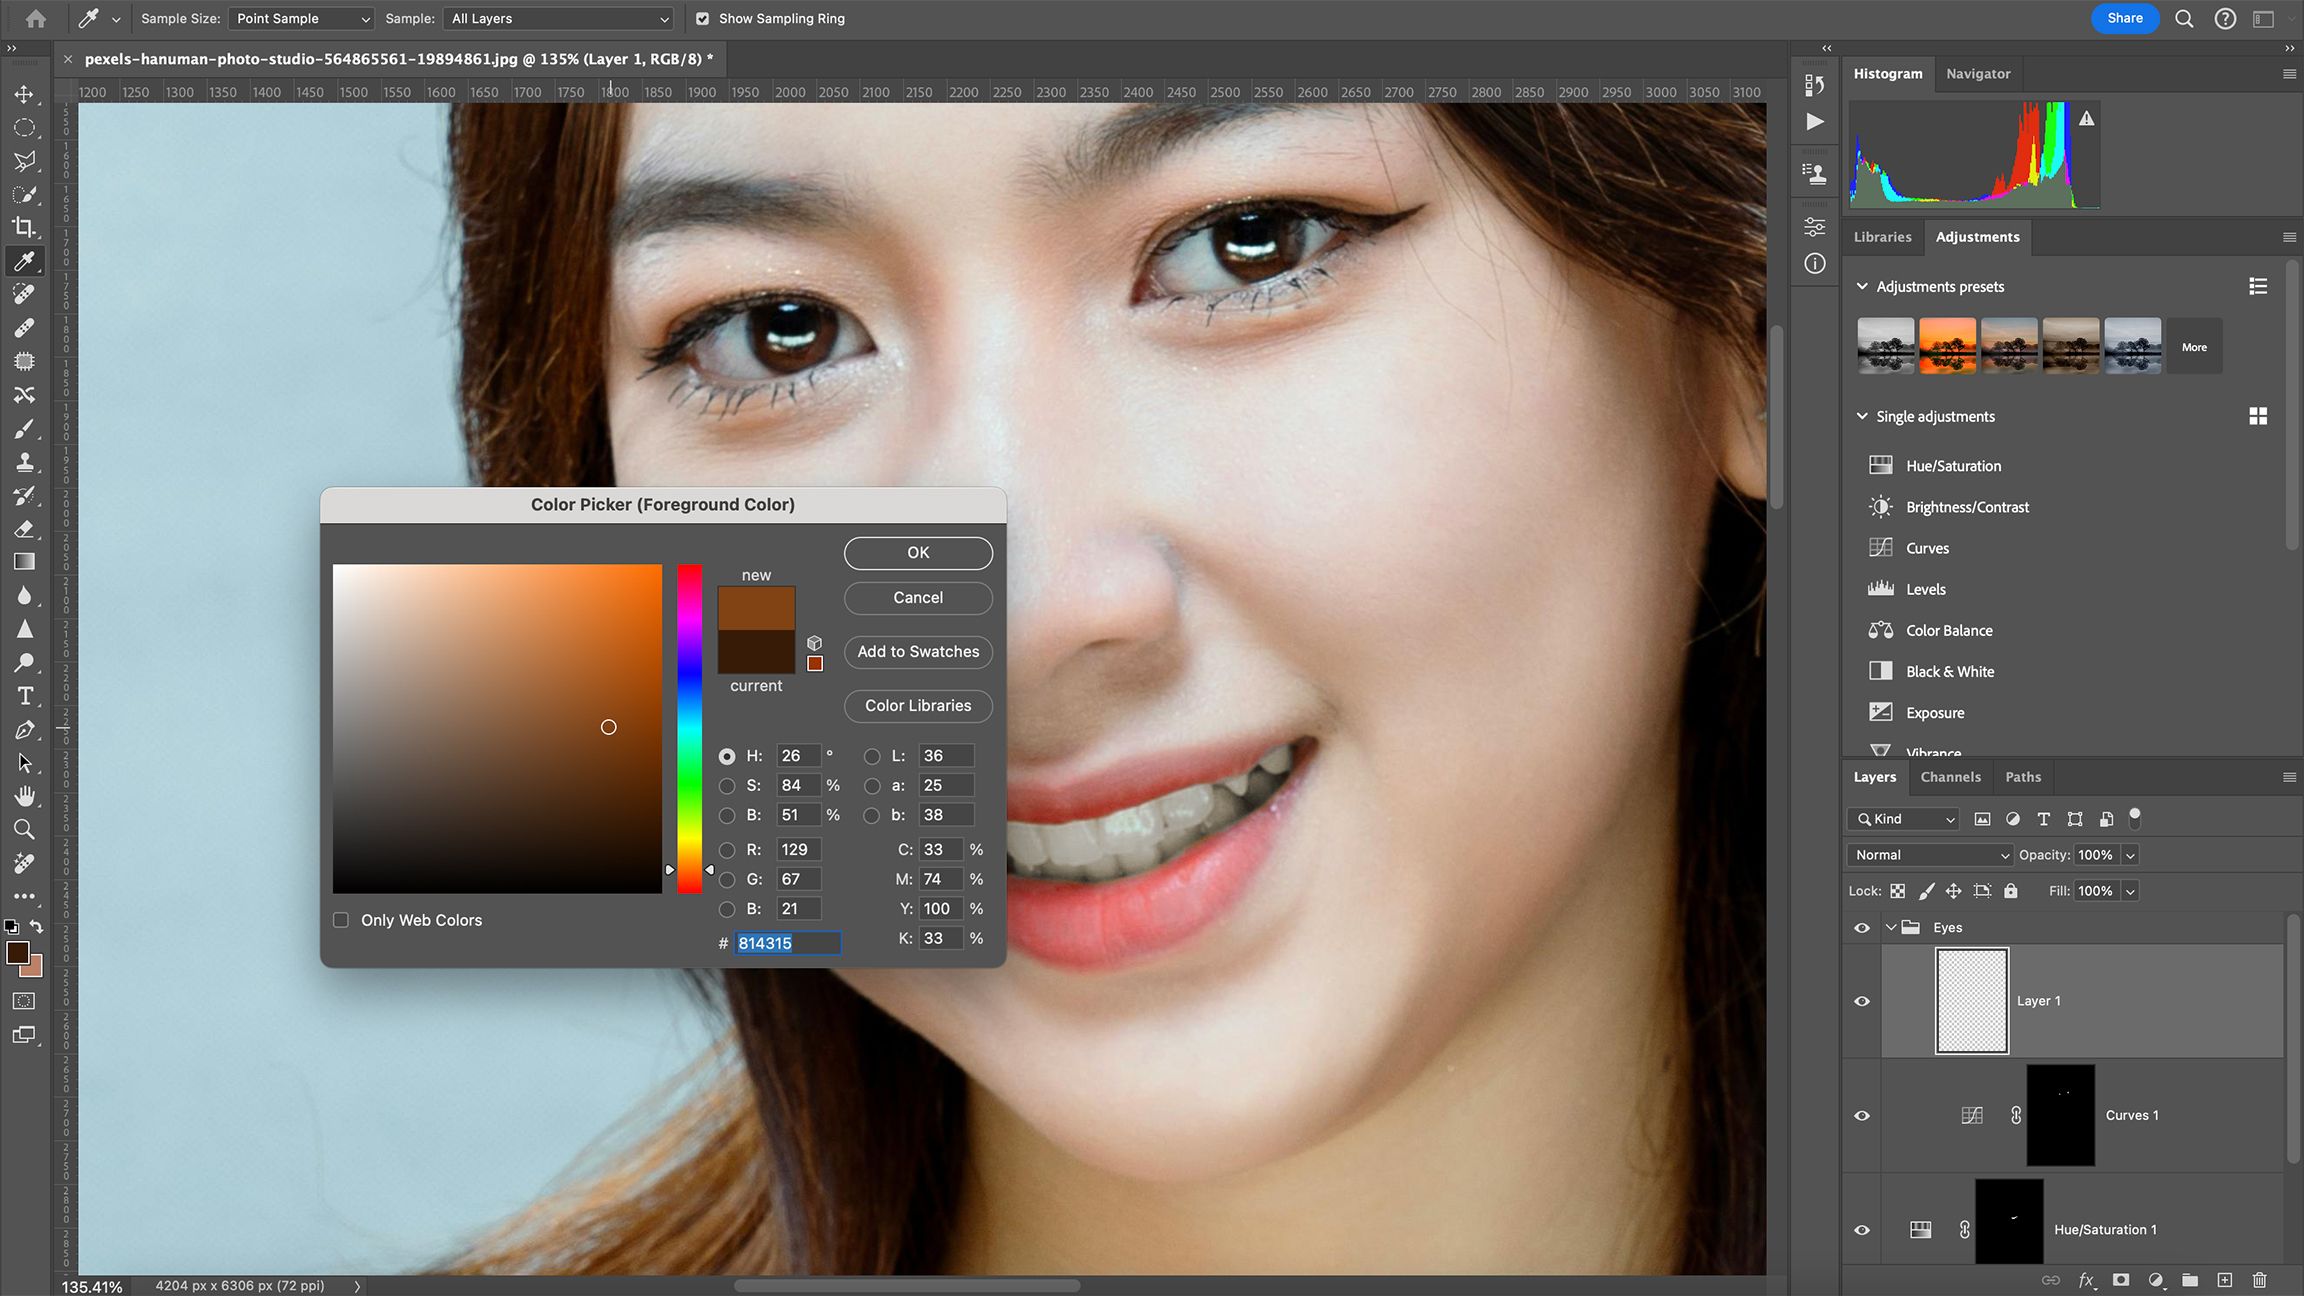Select the Polygonal Lasso tool
The image size is (2304, 1296).
click(24, 161)
